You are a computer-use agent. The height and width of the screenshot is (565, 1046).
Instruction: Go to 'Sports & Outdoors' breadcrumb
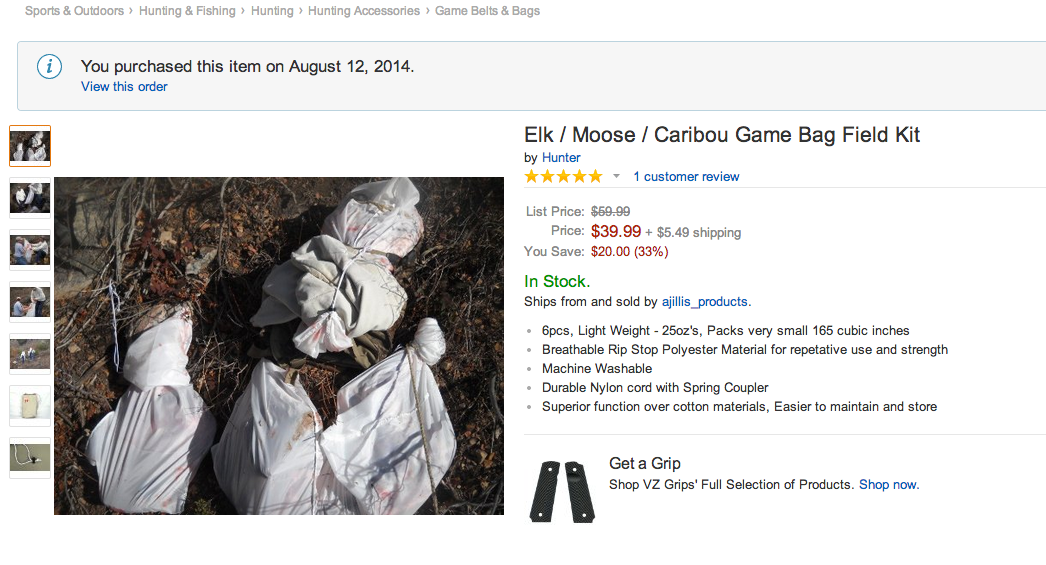pos(74,11)
